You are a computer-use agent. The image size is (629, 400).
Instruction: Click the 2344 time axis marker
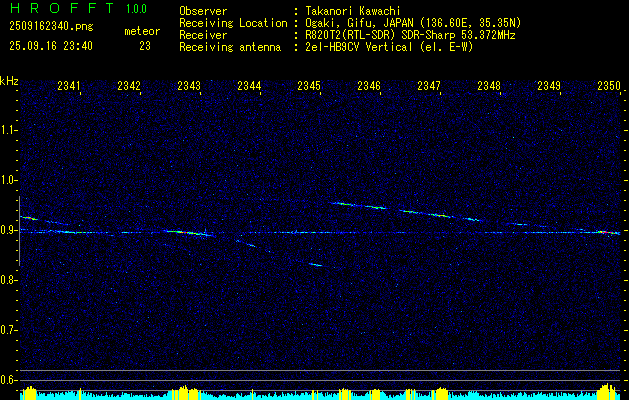249,86
